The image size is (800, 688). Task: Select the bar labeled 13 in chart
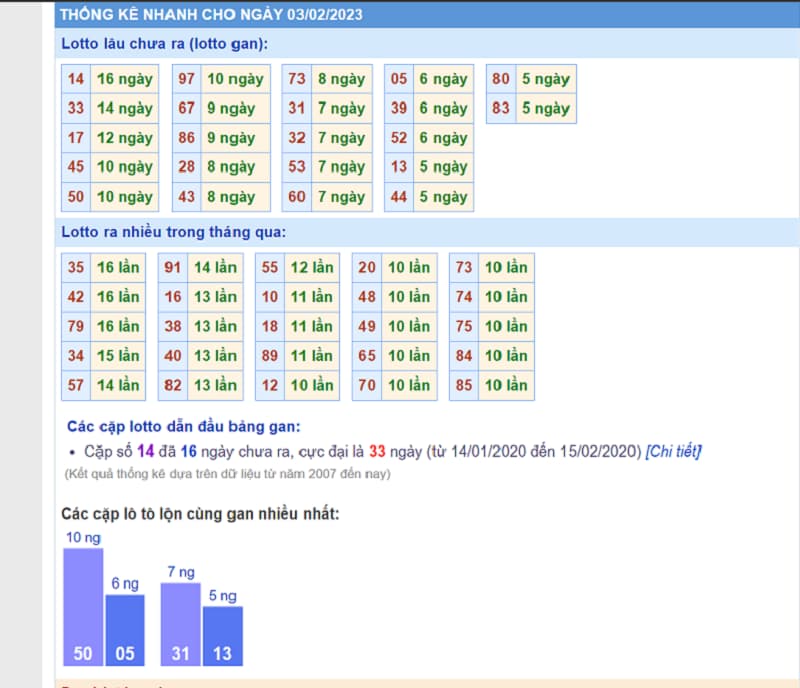tap(222, 636)
